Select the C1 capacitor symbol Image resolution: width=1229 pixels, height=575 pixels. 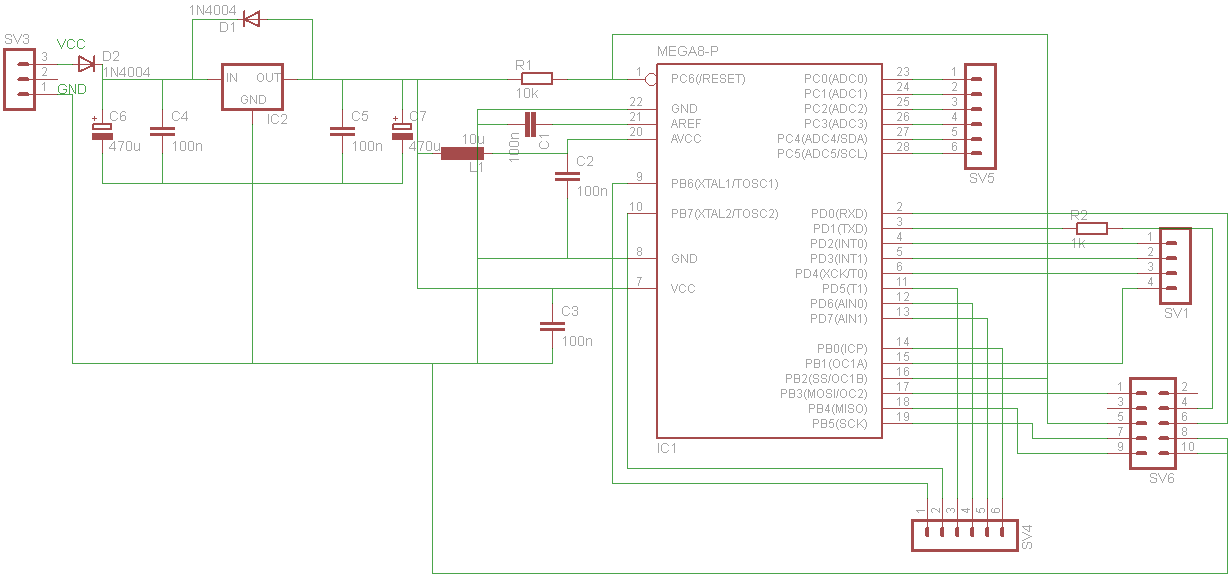pos(530,124)
